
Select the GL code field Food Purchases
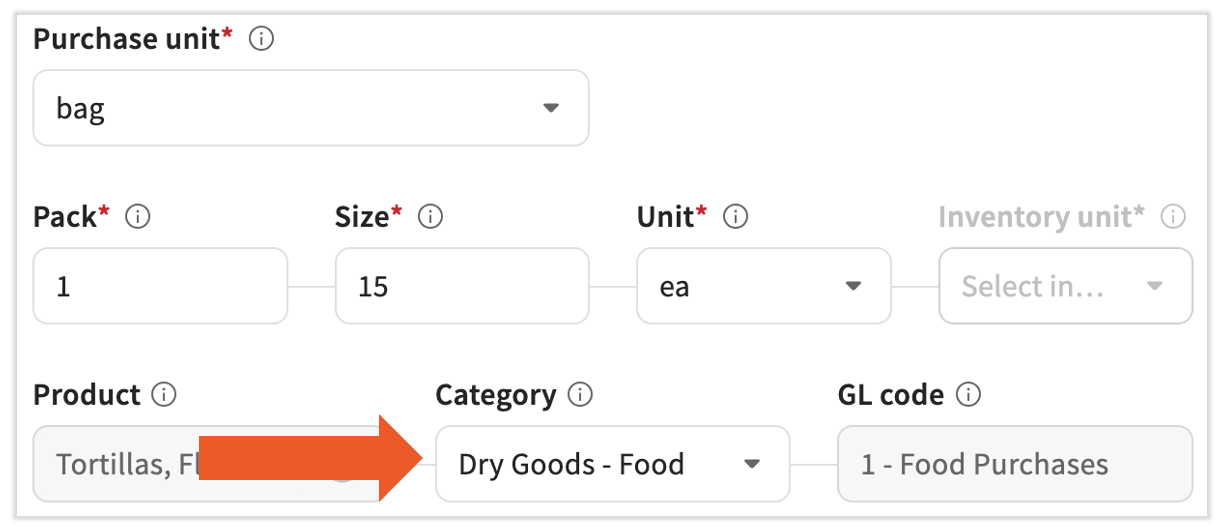coord(1014,464)
